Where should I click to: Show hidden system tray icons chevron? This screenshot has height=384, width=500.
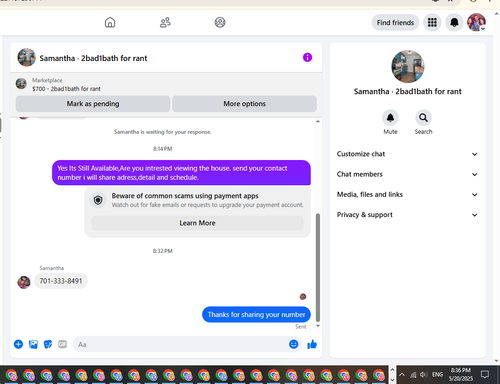pos(402,375)
